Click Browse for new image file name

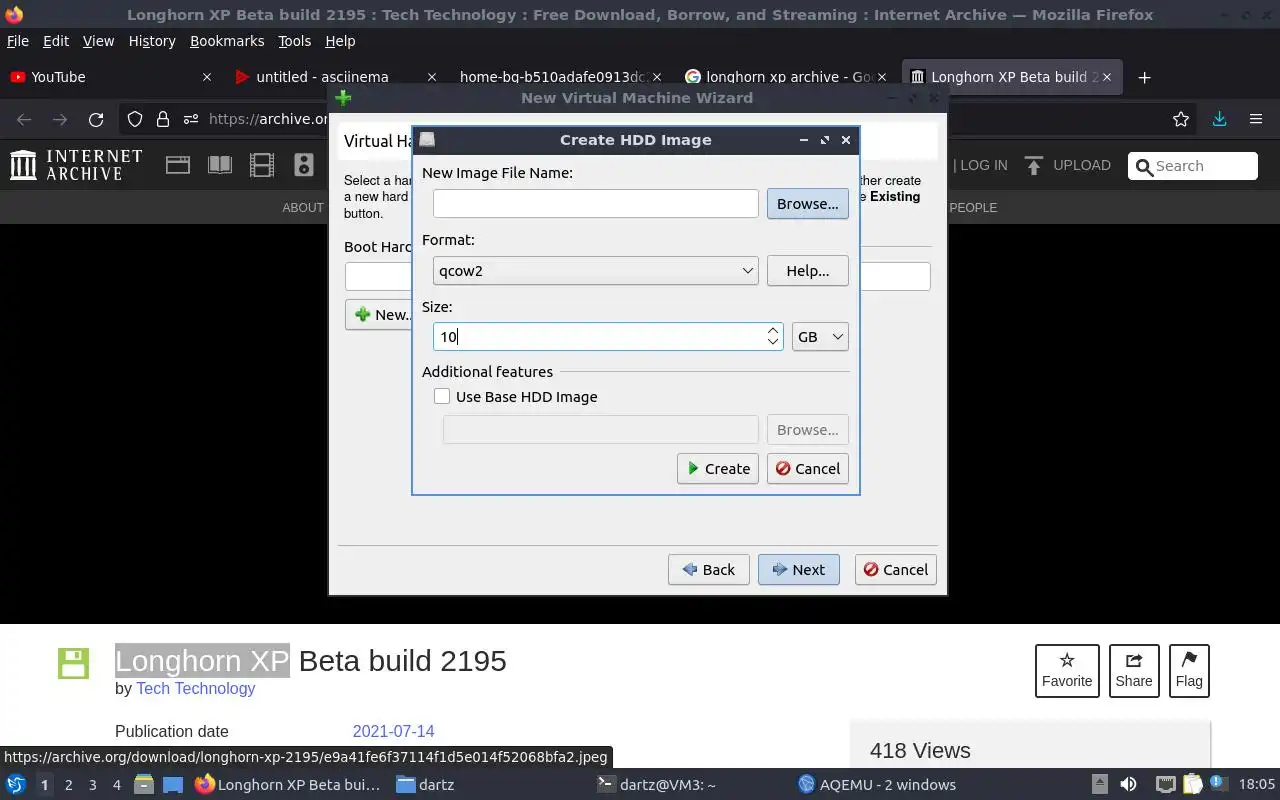point(808,204)
